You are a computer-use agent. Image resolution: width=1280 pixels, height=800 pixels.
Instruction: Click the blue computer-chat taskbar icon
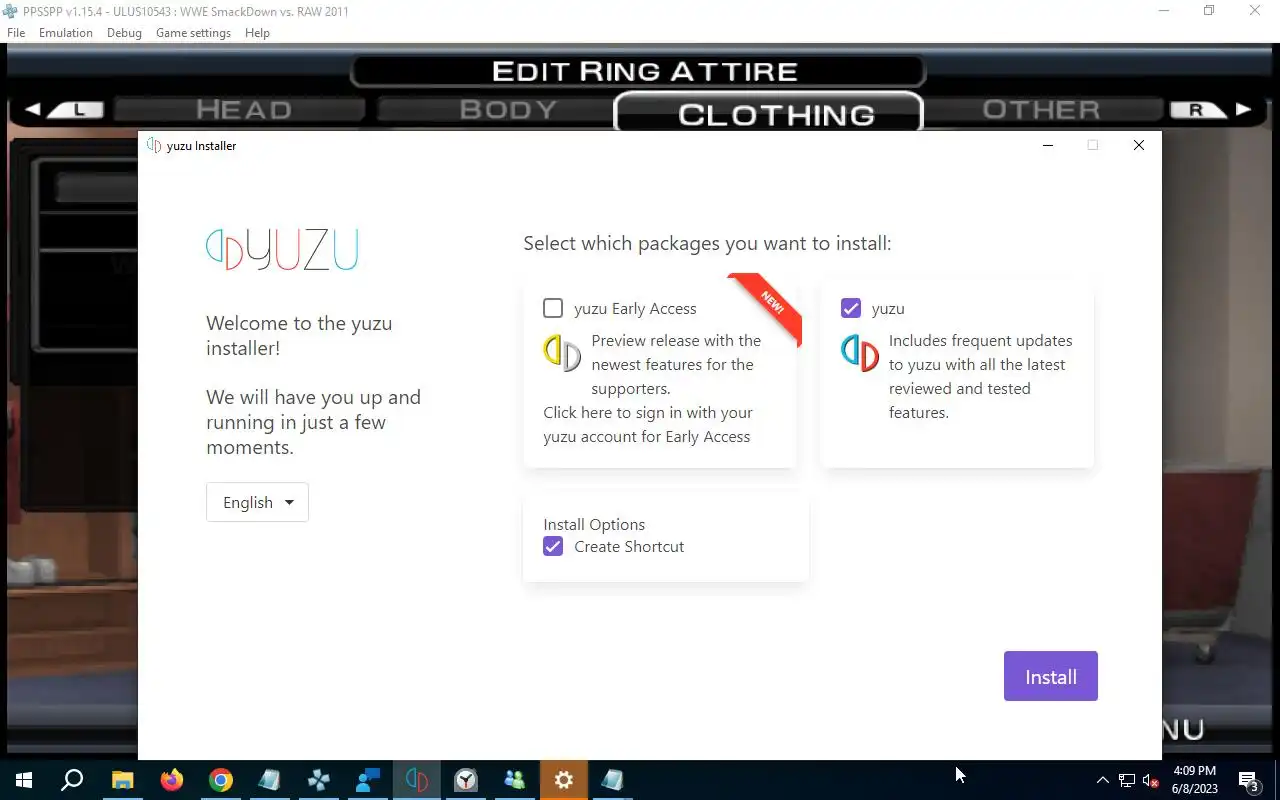pos(368,780)
